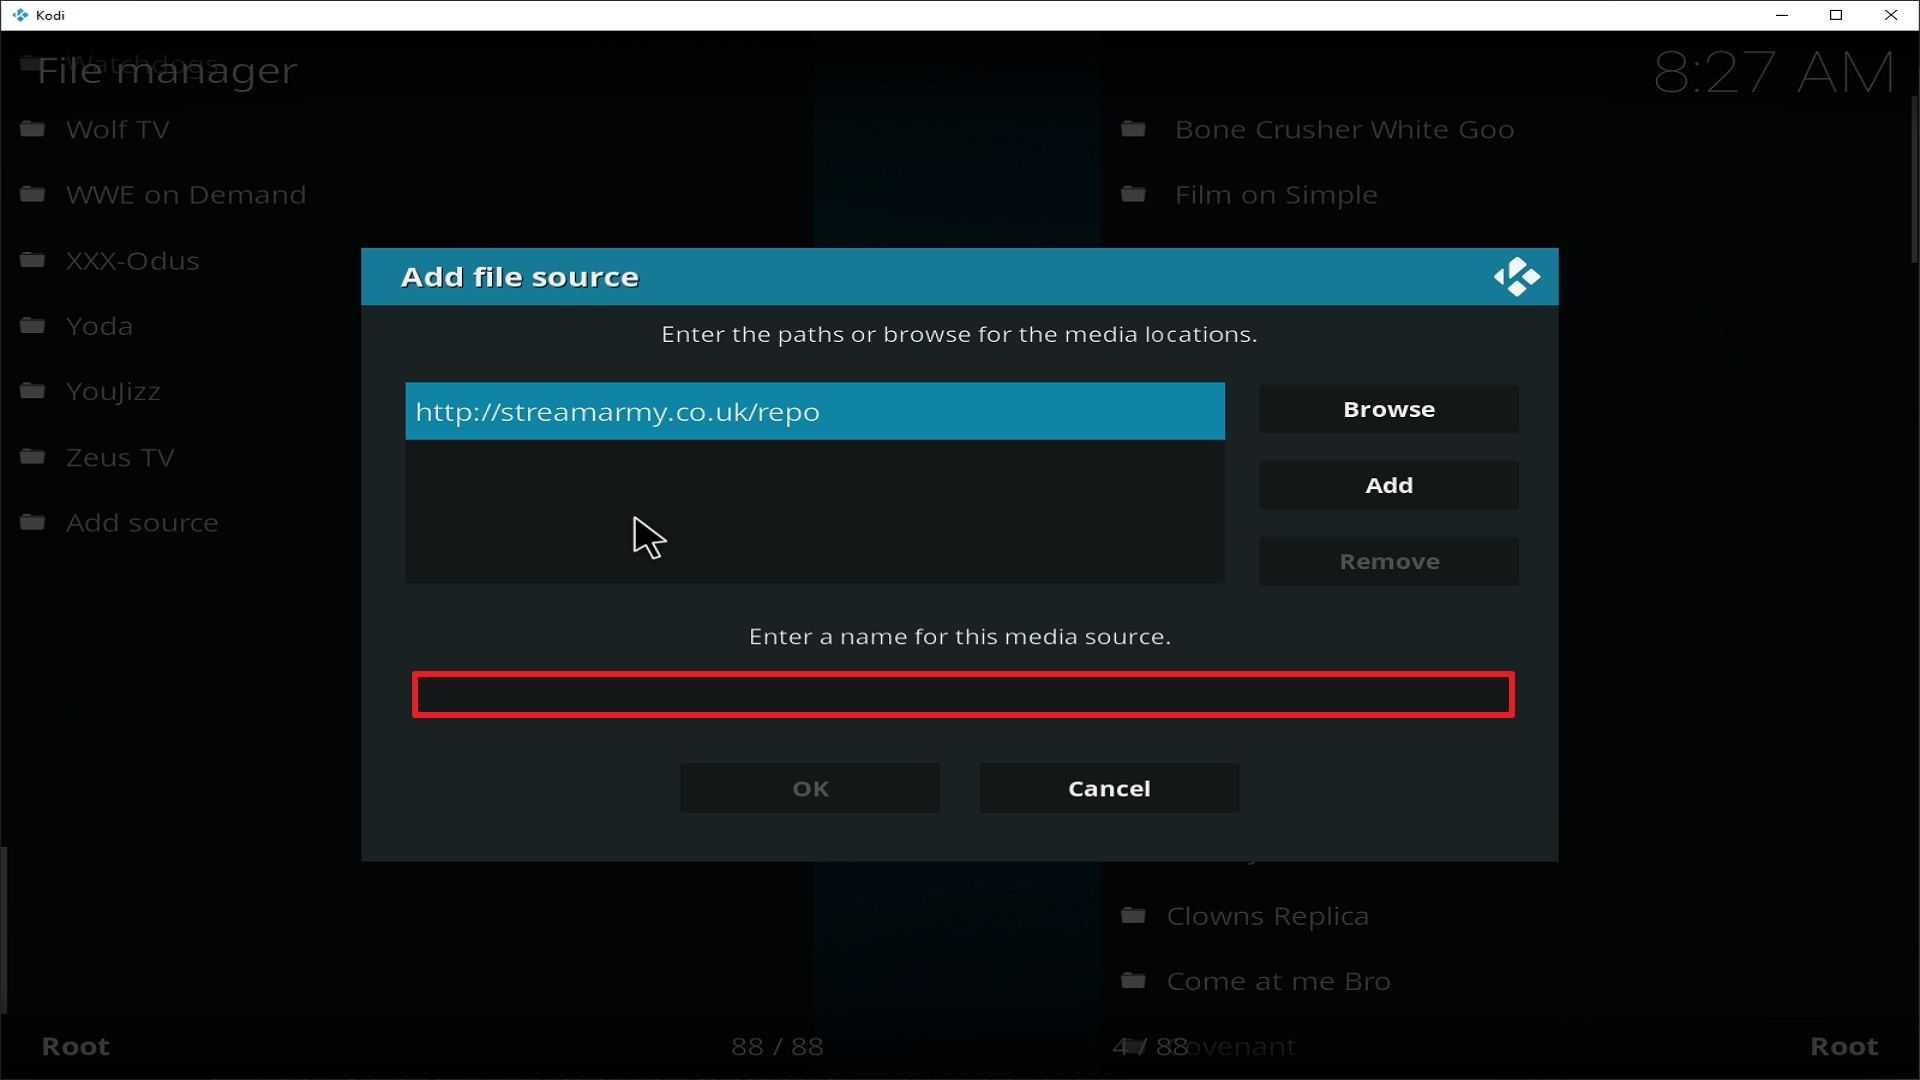The height and width of the screenshot is (1080, 1920).
Task: Click the Kodi icon in title bar
Action: pyautogui.click(x=20, y=15)
